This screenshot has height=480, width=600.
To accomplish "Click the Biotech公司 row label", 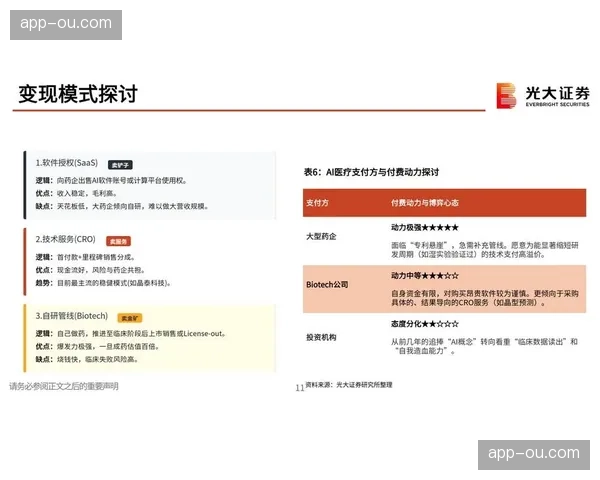I will pos(327,285).
